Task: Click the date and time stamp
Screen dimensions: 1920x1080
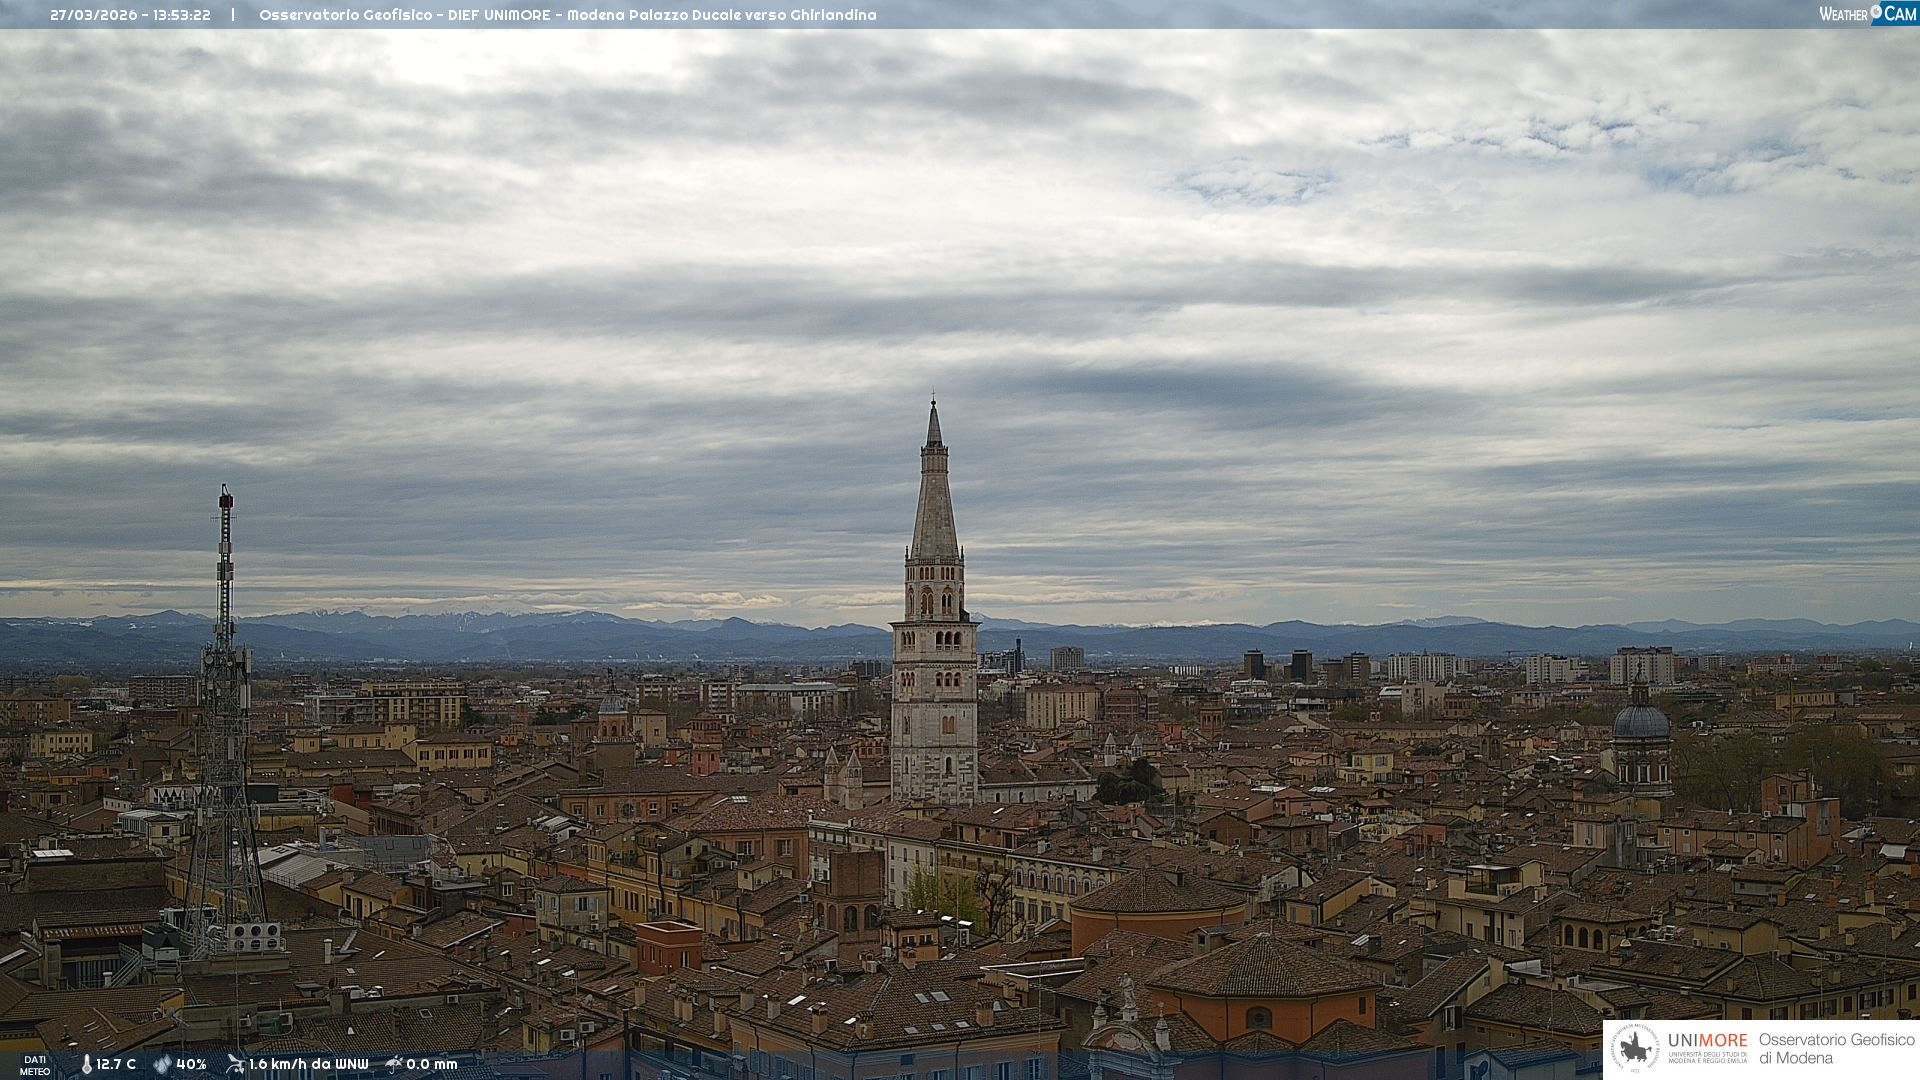Action: pos(130,15)
